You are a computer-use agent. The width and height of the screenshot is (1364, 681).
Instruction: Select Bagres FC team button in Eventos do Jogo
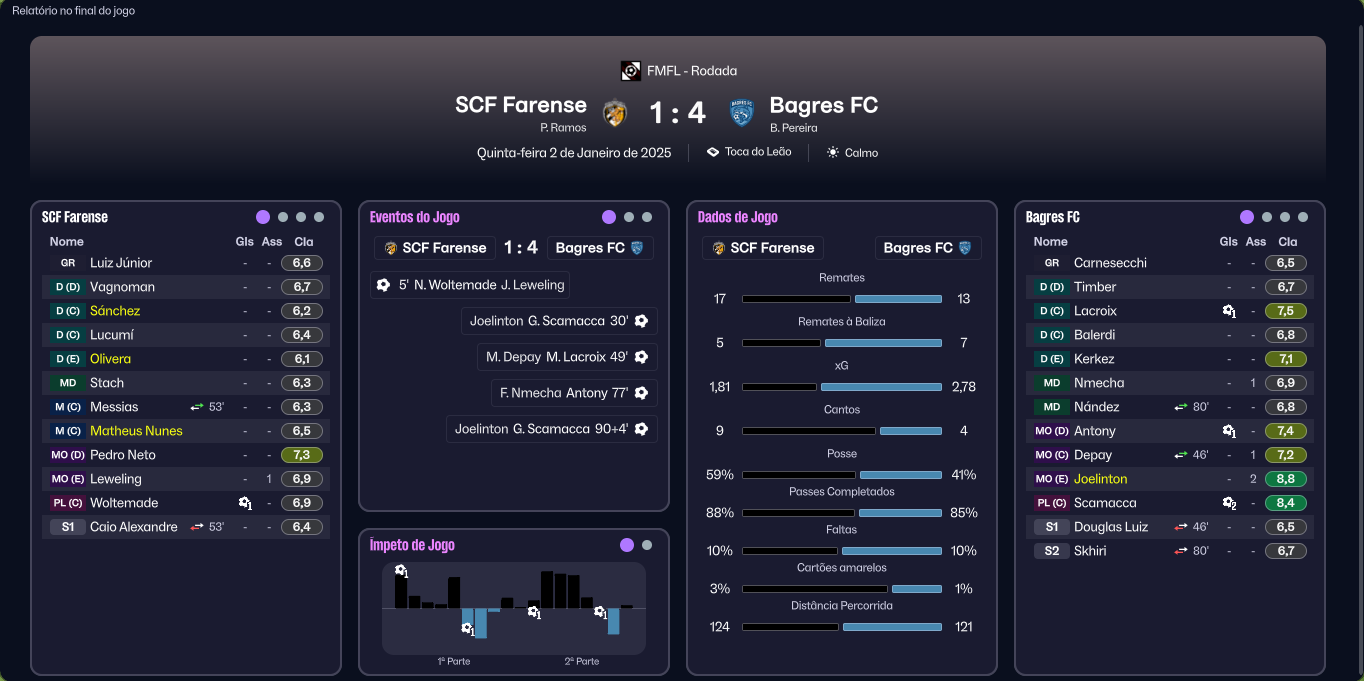600,248
